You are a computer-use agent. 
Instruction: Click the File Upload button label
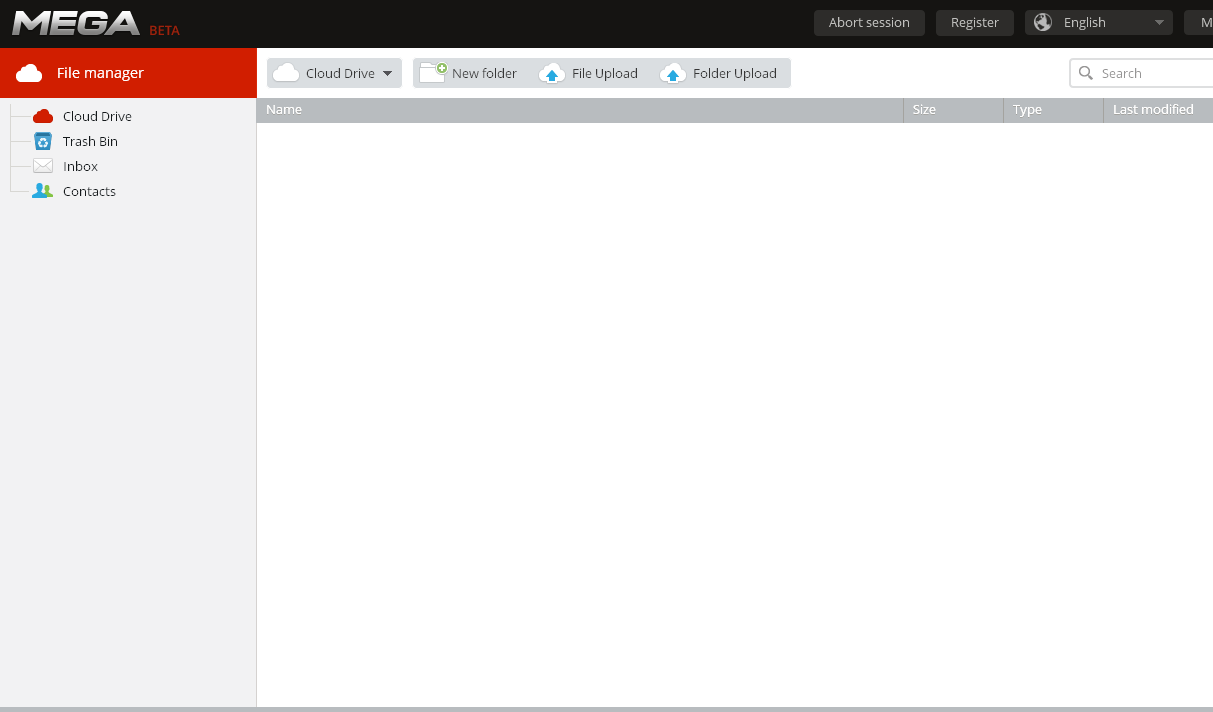pyautogui.click(x=605, y=73)
